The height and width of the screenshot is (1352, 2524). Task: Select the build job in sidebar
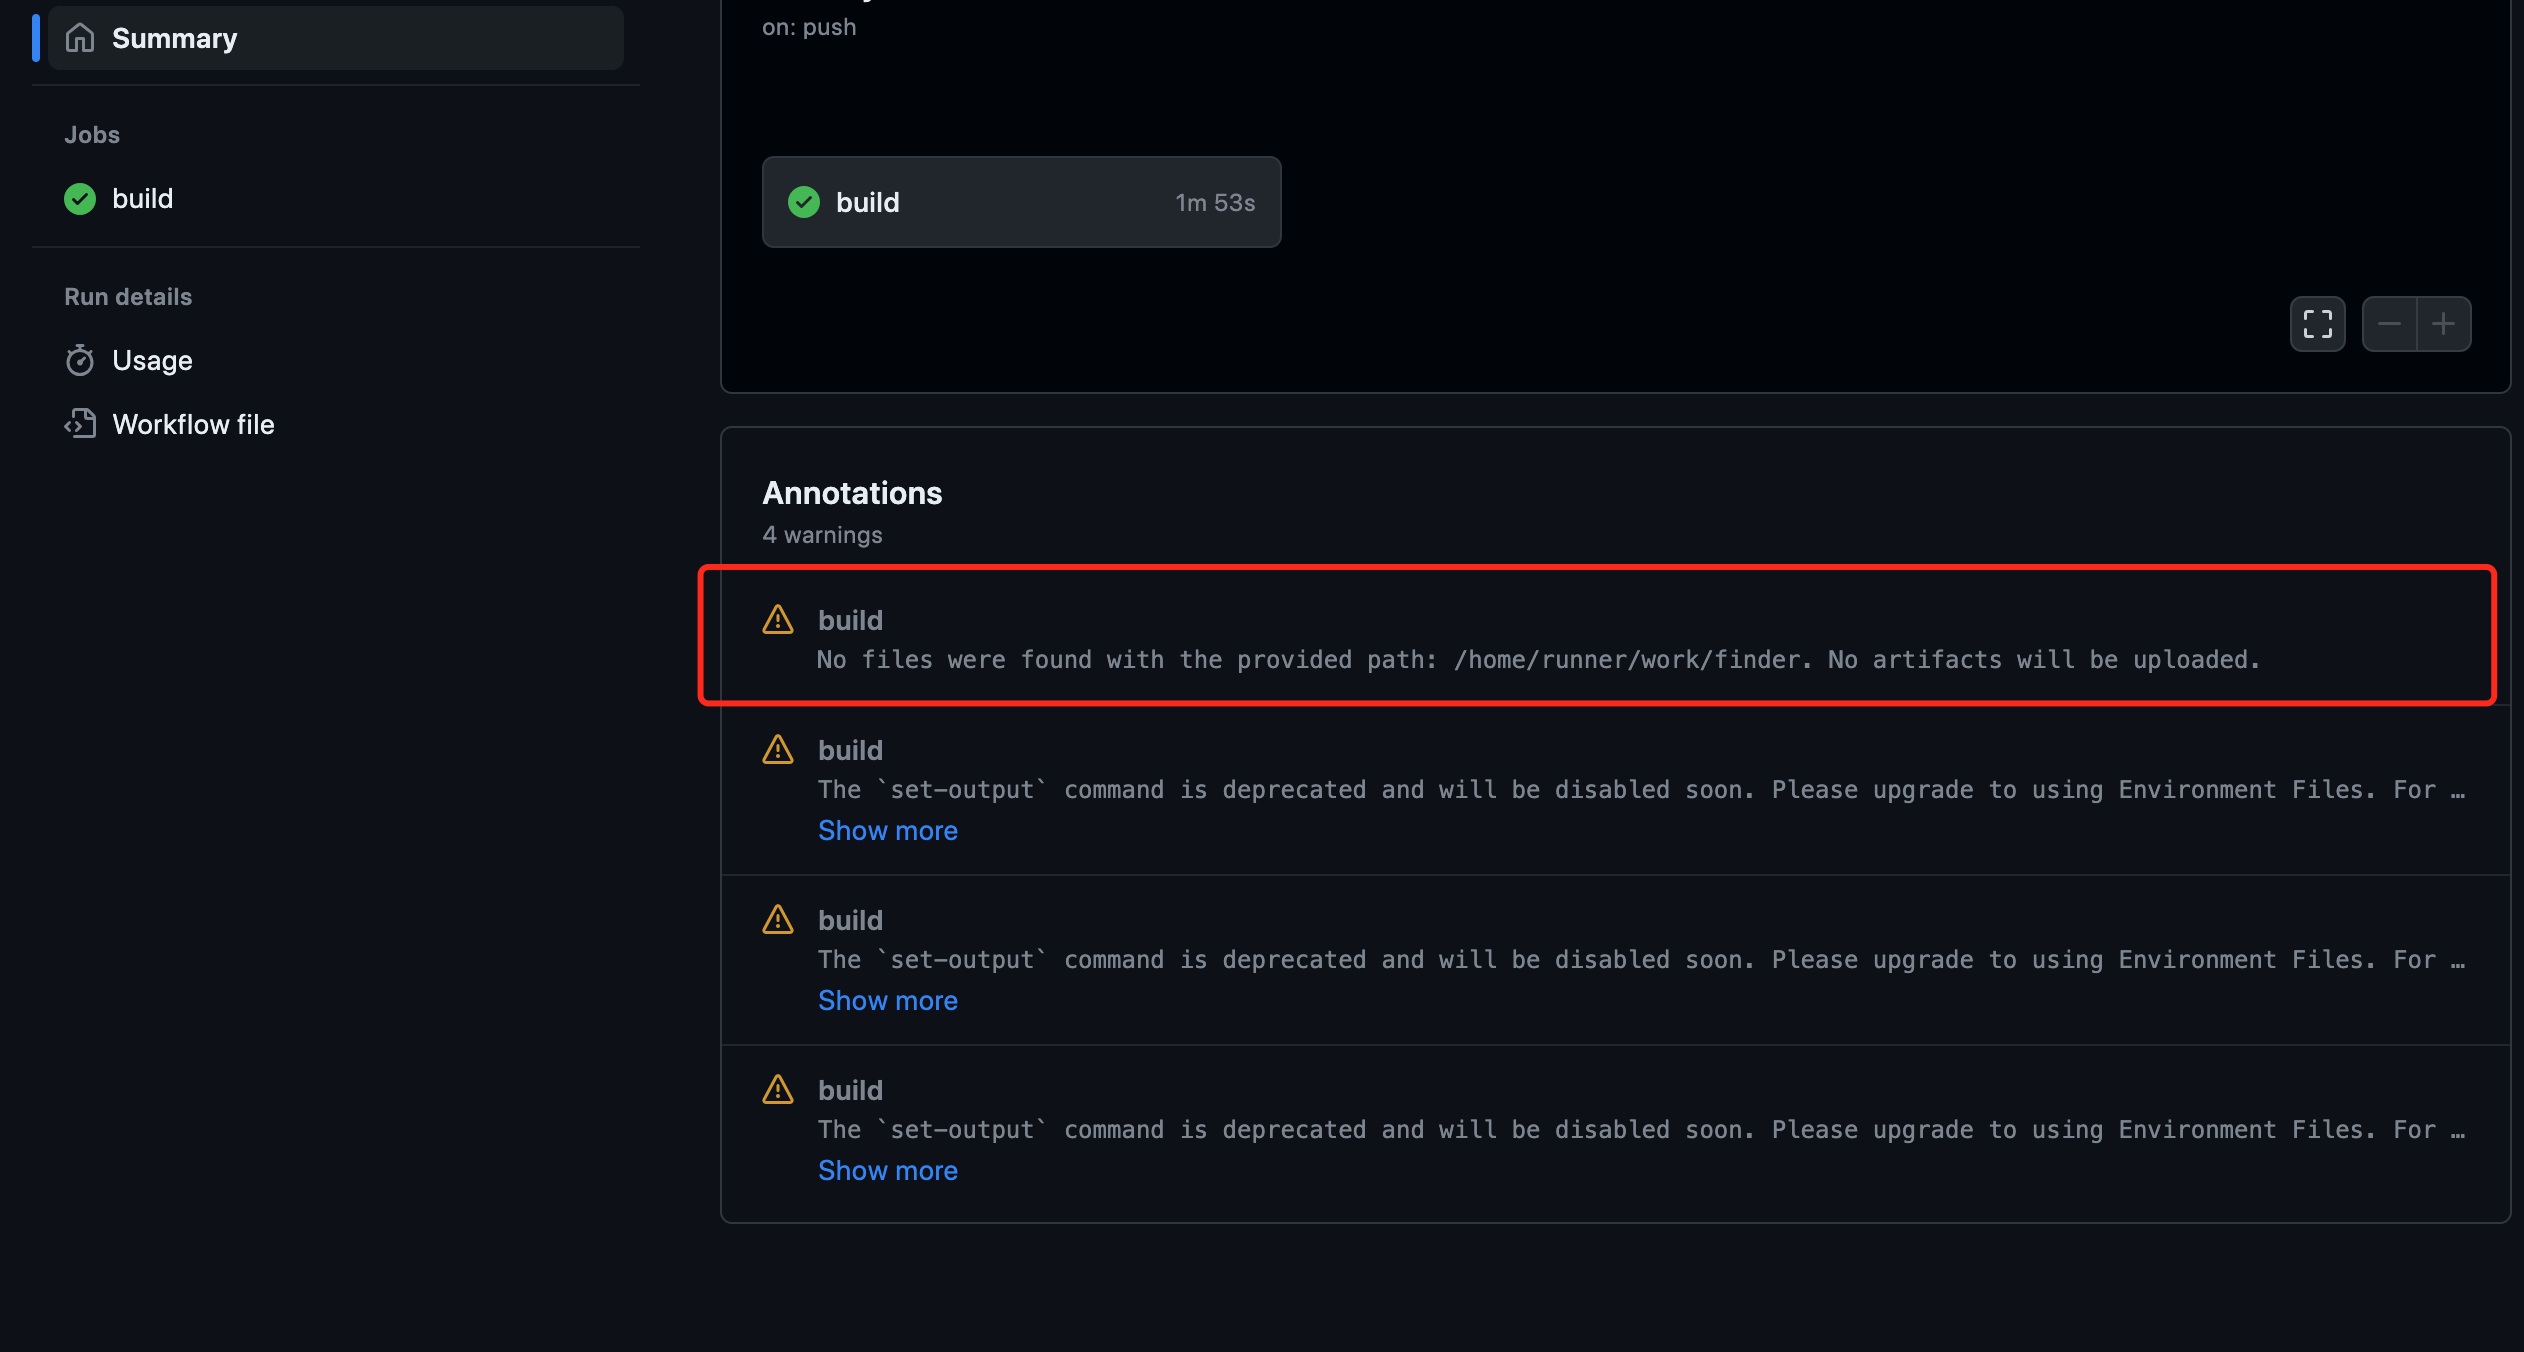142,199
